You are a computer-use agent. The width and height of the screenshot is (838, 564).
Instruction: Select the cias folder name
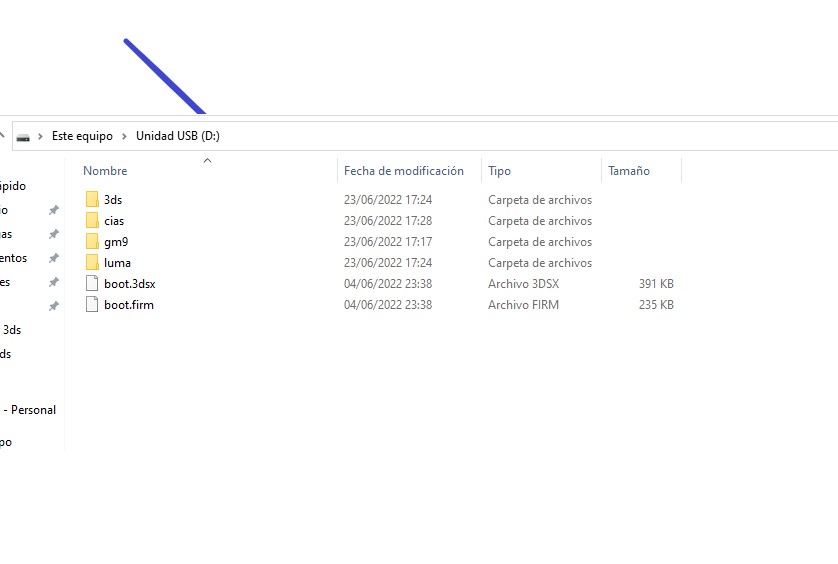point(114,221)
